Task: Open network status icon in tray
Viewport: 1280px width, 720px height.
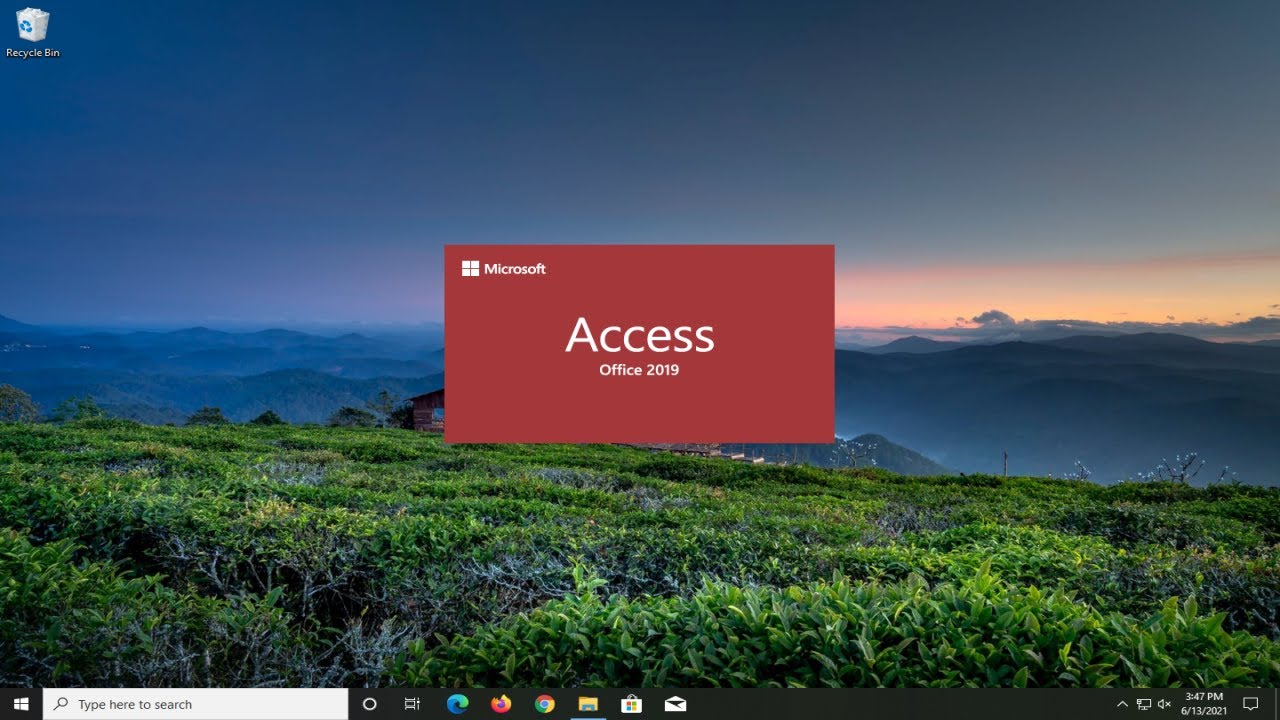Action: click(1144, 704)
